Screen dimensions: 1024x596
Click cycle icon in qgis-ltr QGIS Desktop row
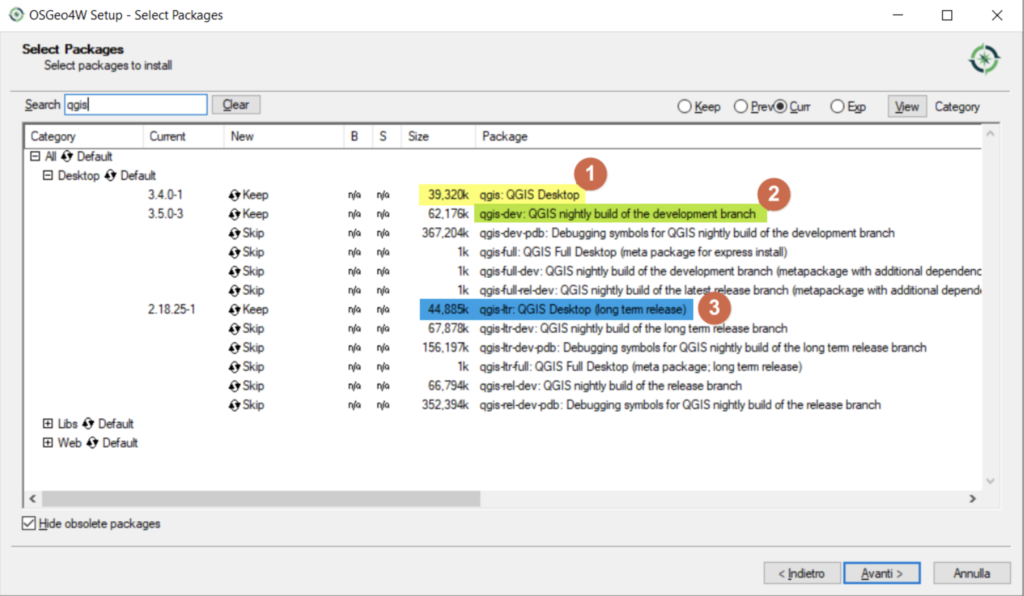[x=234, y=309]
